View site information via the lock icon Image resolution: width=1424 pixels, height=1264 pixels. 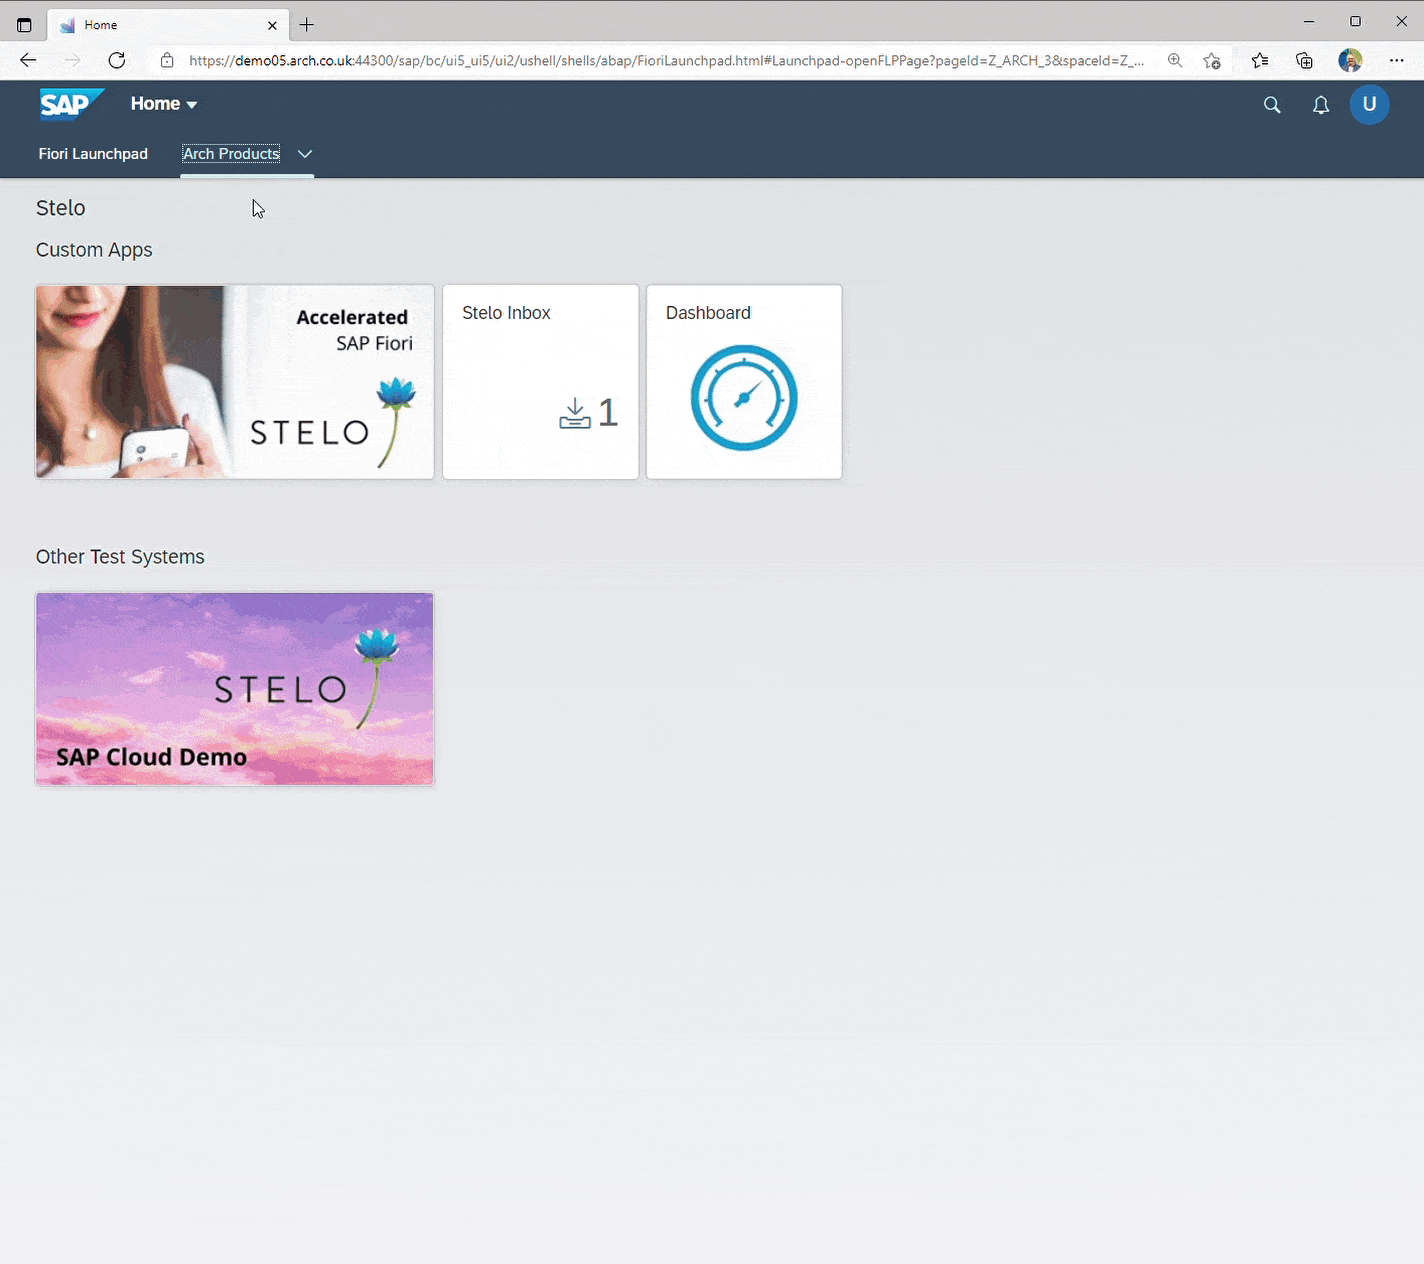point(167,60)
